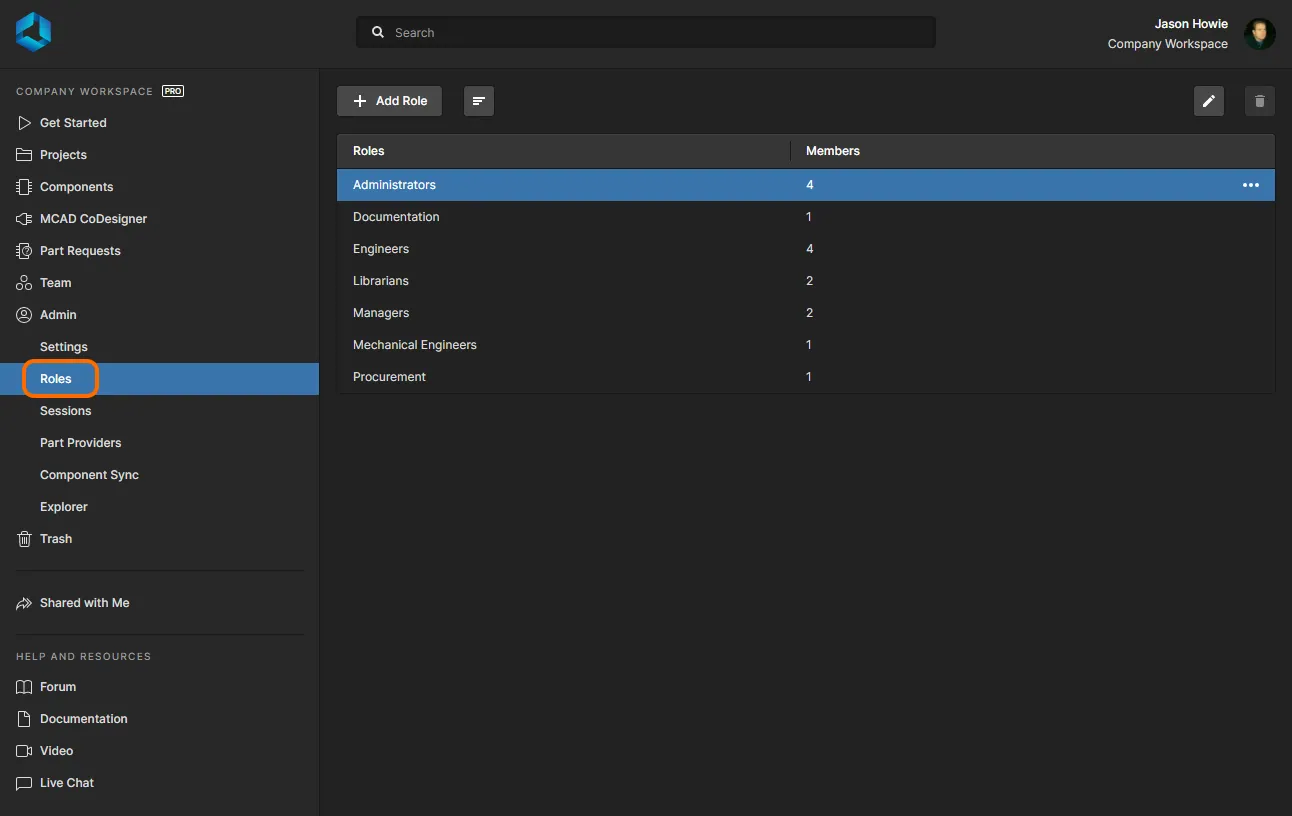The image size is (1292, 816).
Task: Open MCAD CoDesigner from the sidebar
Action: 93,219
